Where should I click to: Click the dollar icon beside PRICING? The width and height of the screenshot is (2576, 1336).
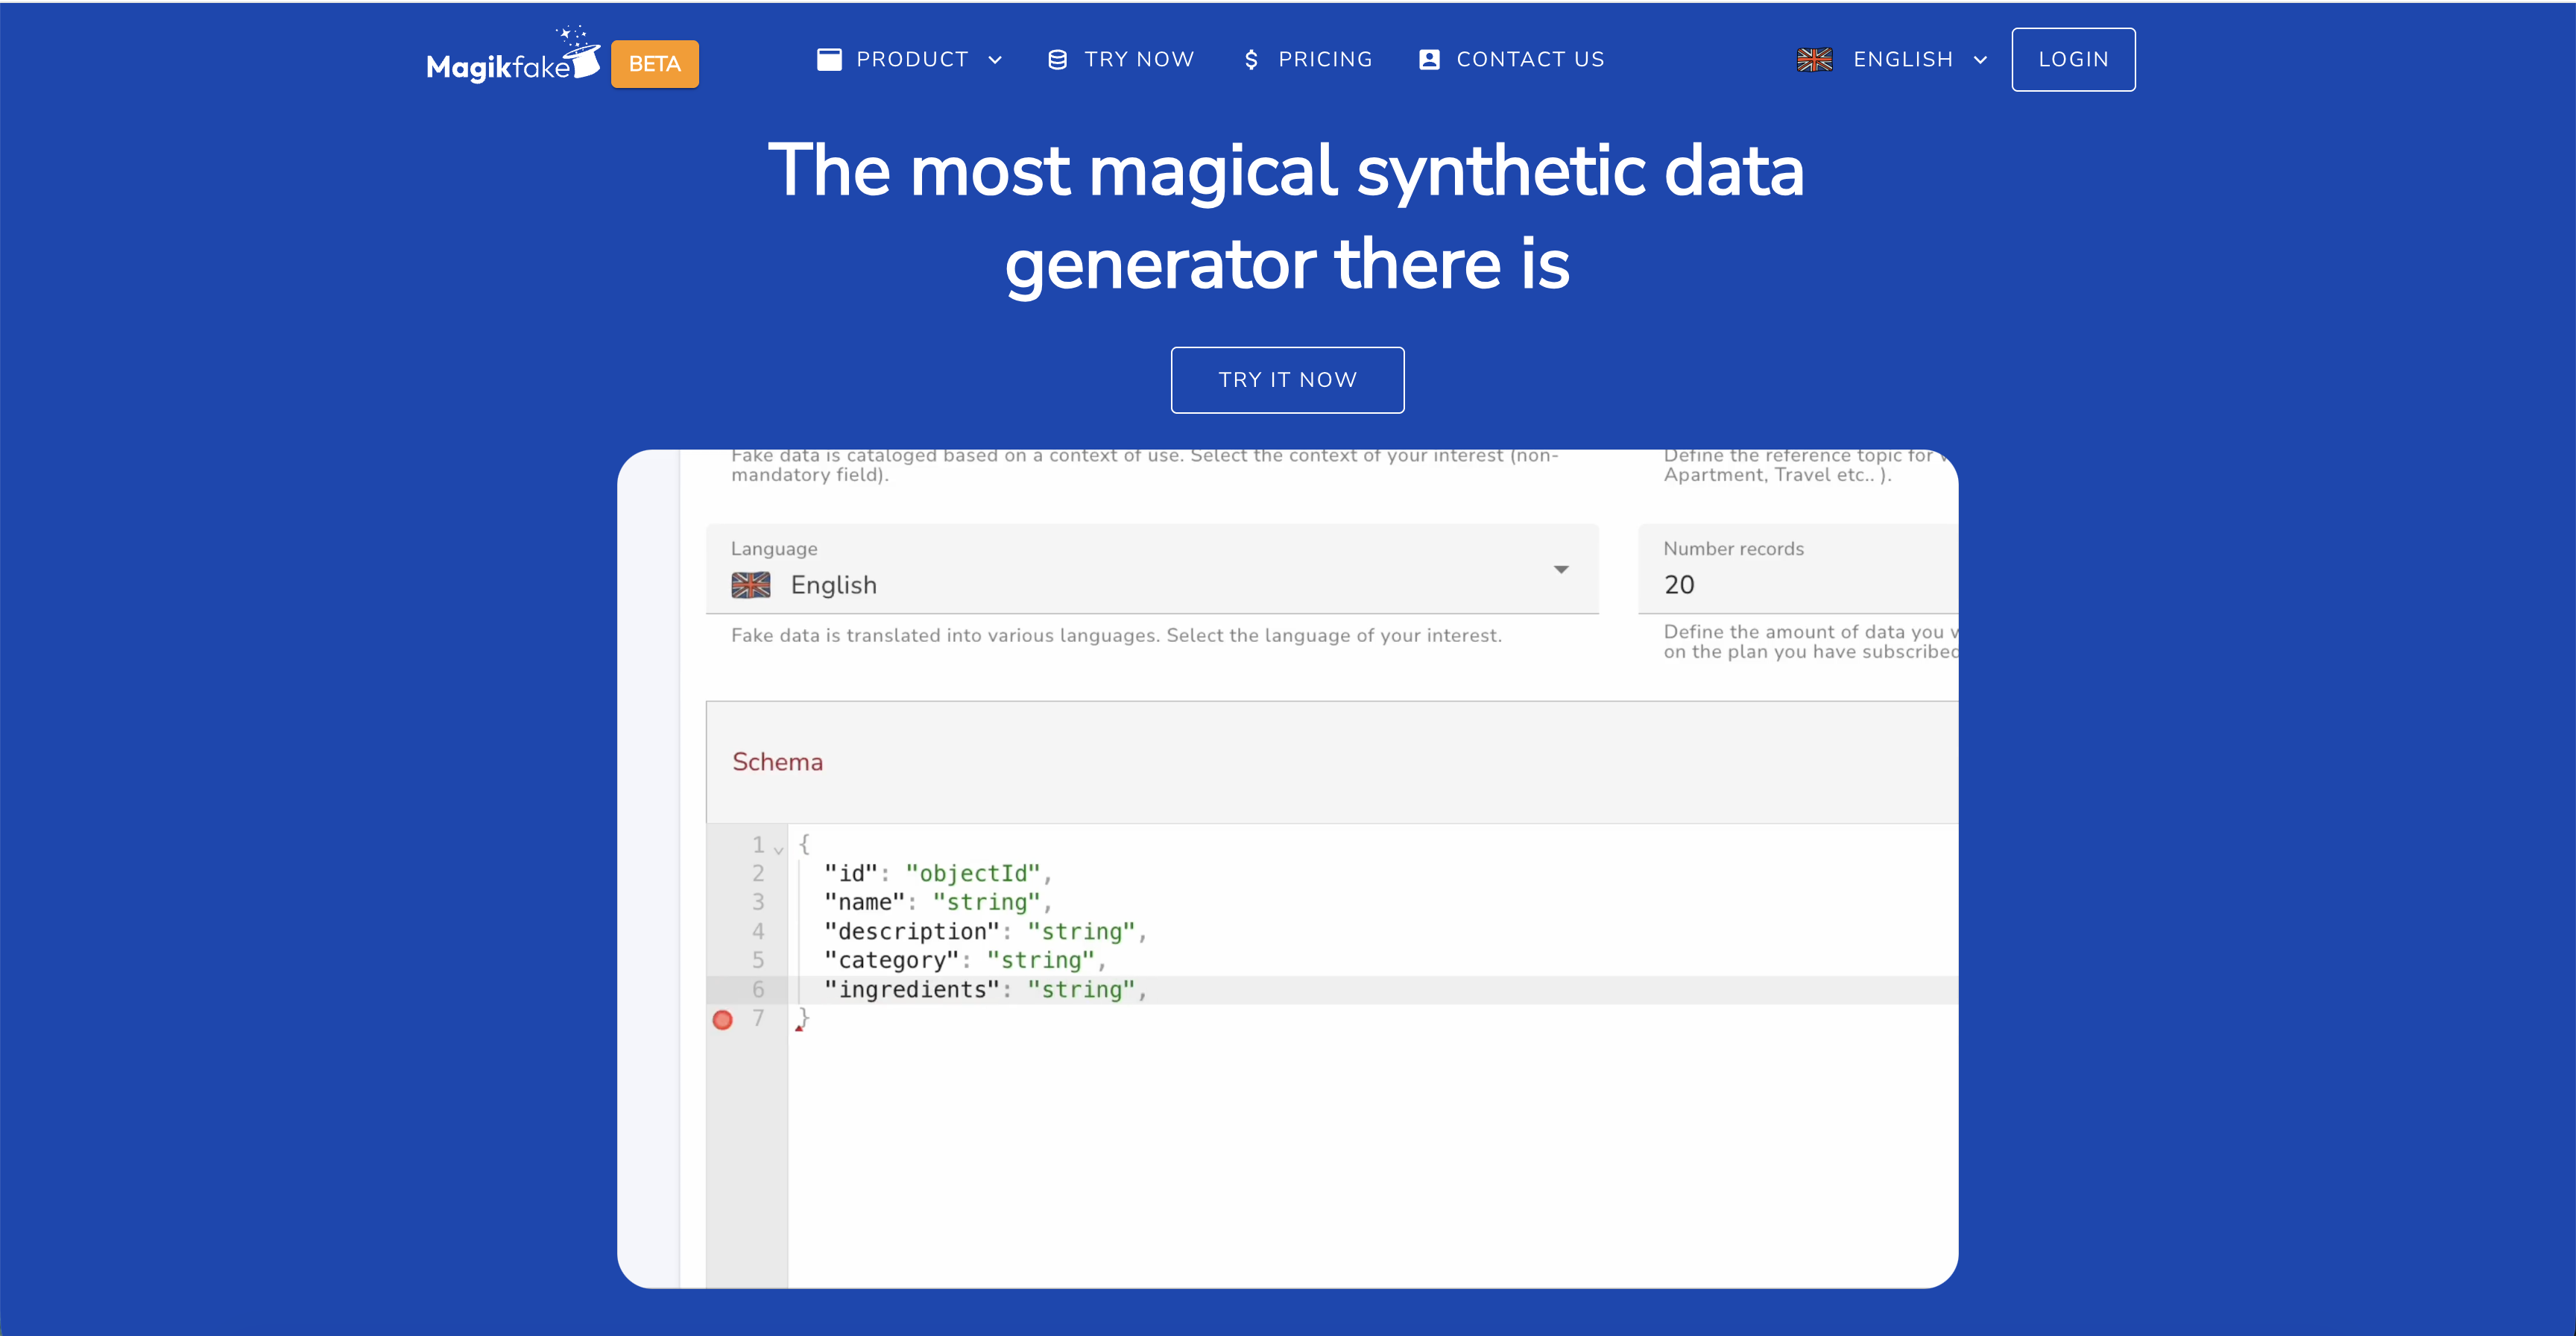coord(1251,59)
